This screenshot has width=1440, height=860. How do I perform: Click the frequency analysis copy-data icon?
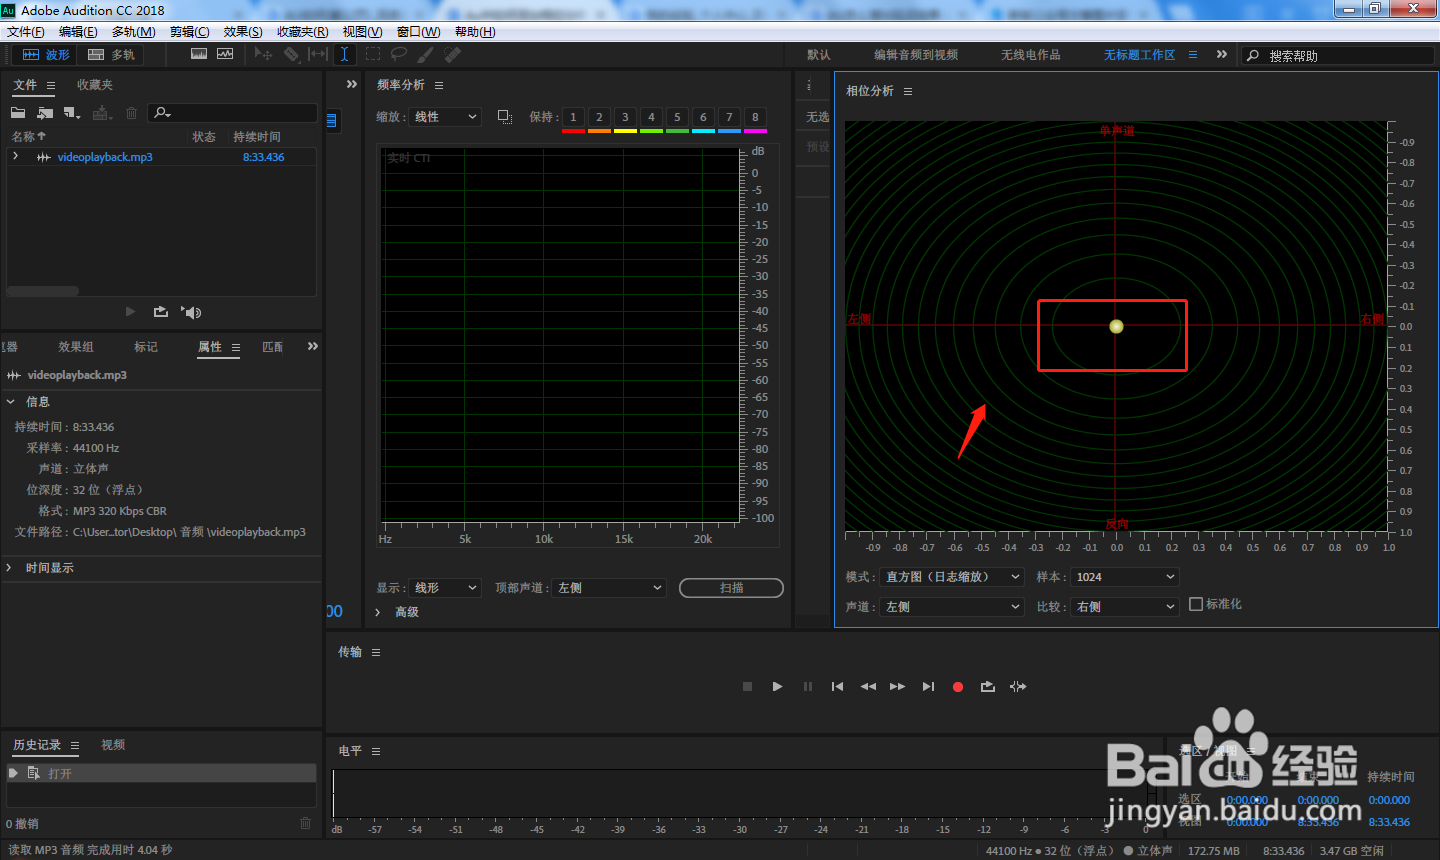coord(505,117)
